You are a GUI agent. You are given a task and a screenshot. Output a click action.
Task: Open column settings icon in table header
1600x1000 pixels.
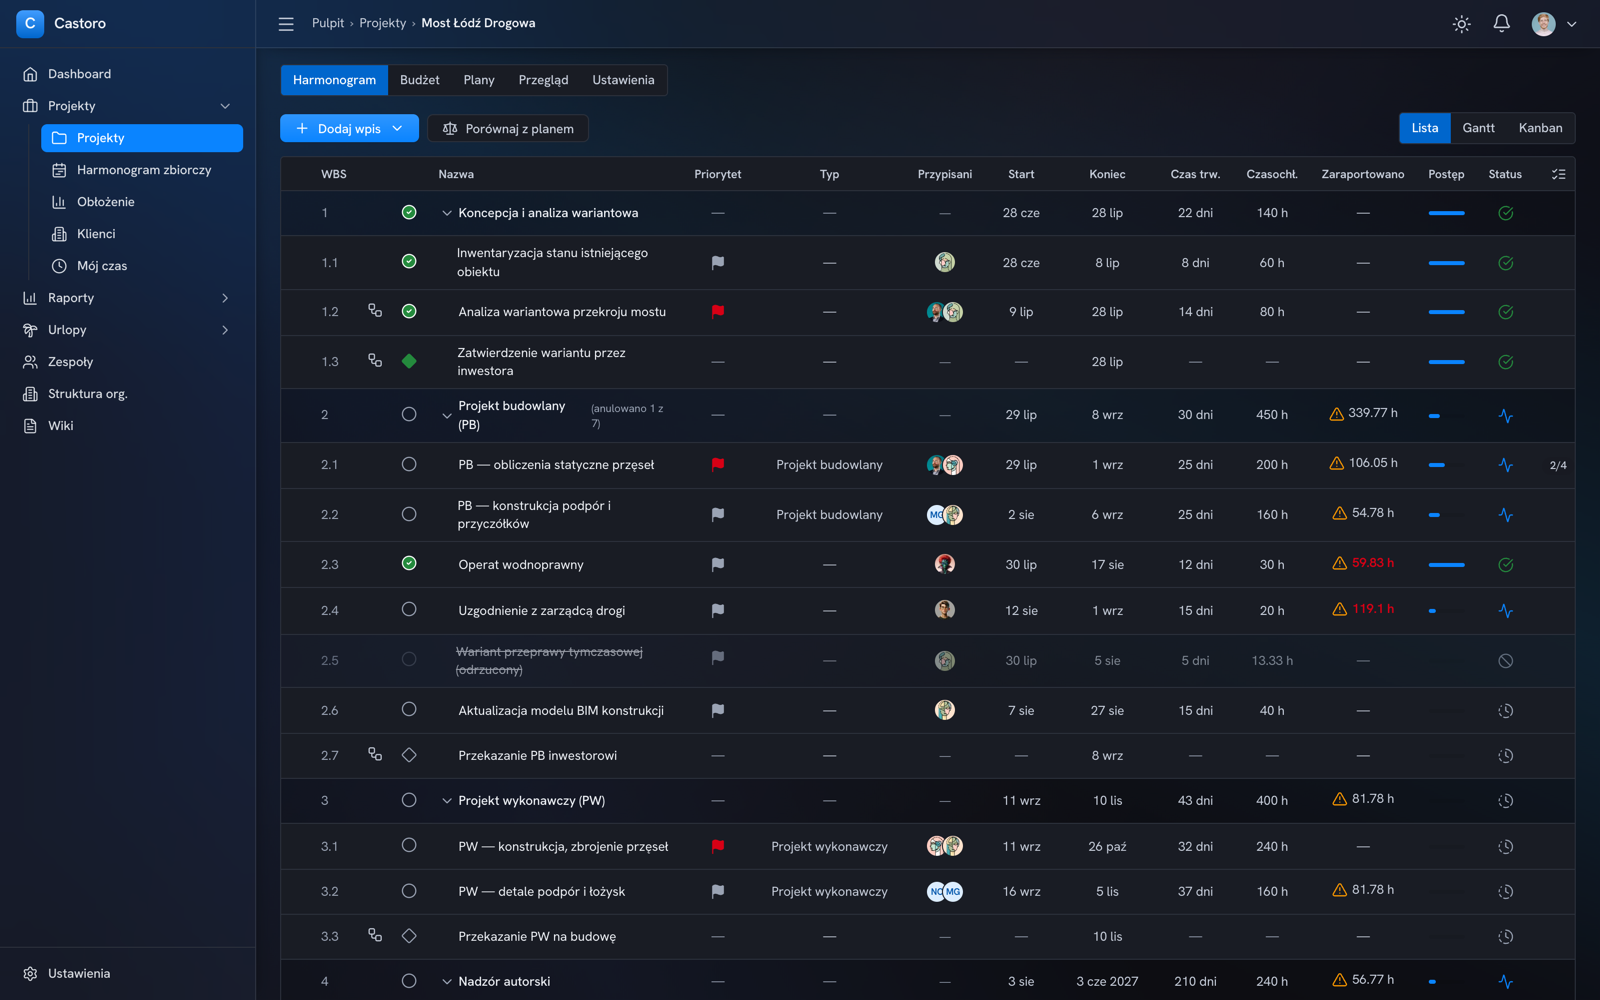click(1558, 174)
